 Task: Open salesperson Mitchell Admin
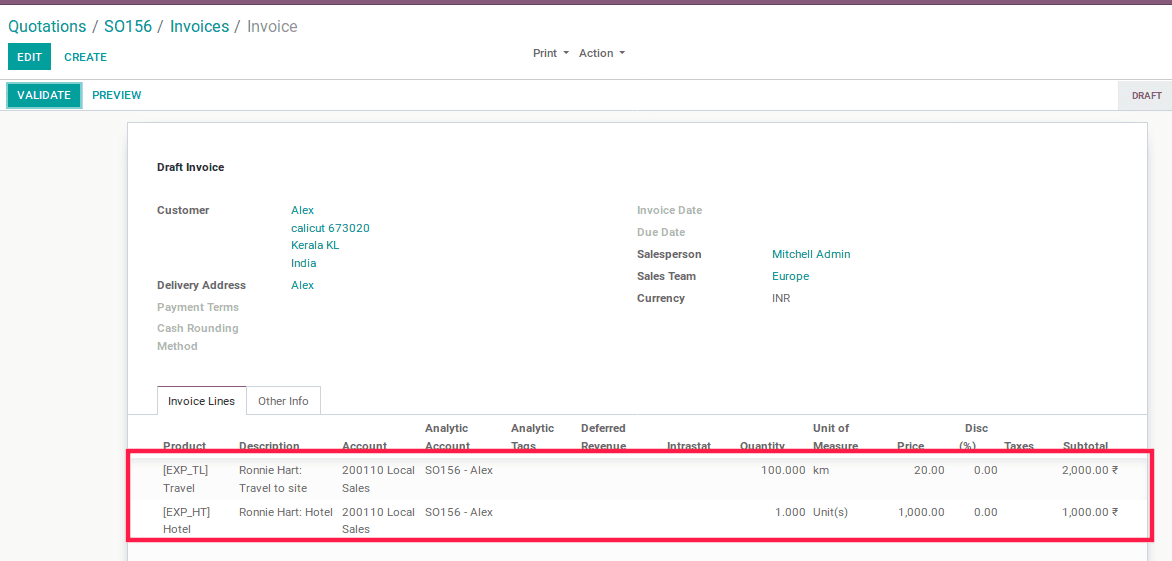point(811,254)
